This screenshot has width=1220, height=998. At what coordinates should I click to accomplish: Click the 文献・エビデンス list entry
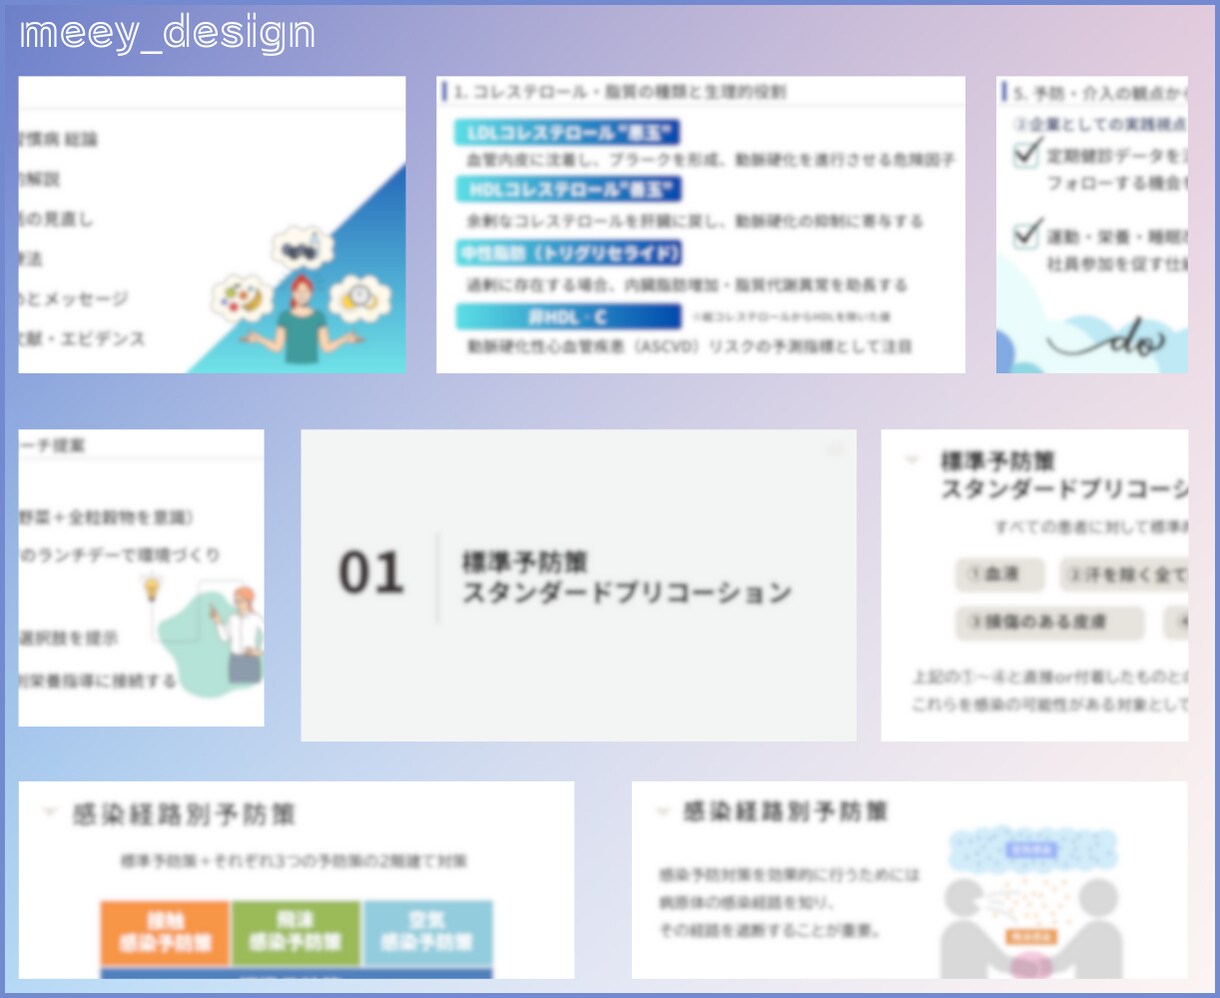(82, 339)
